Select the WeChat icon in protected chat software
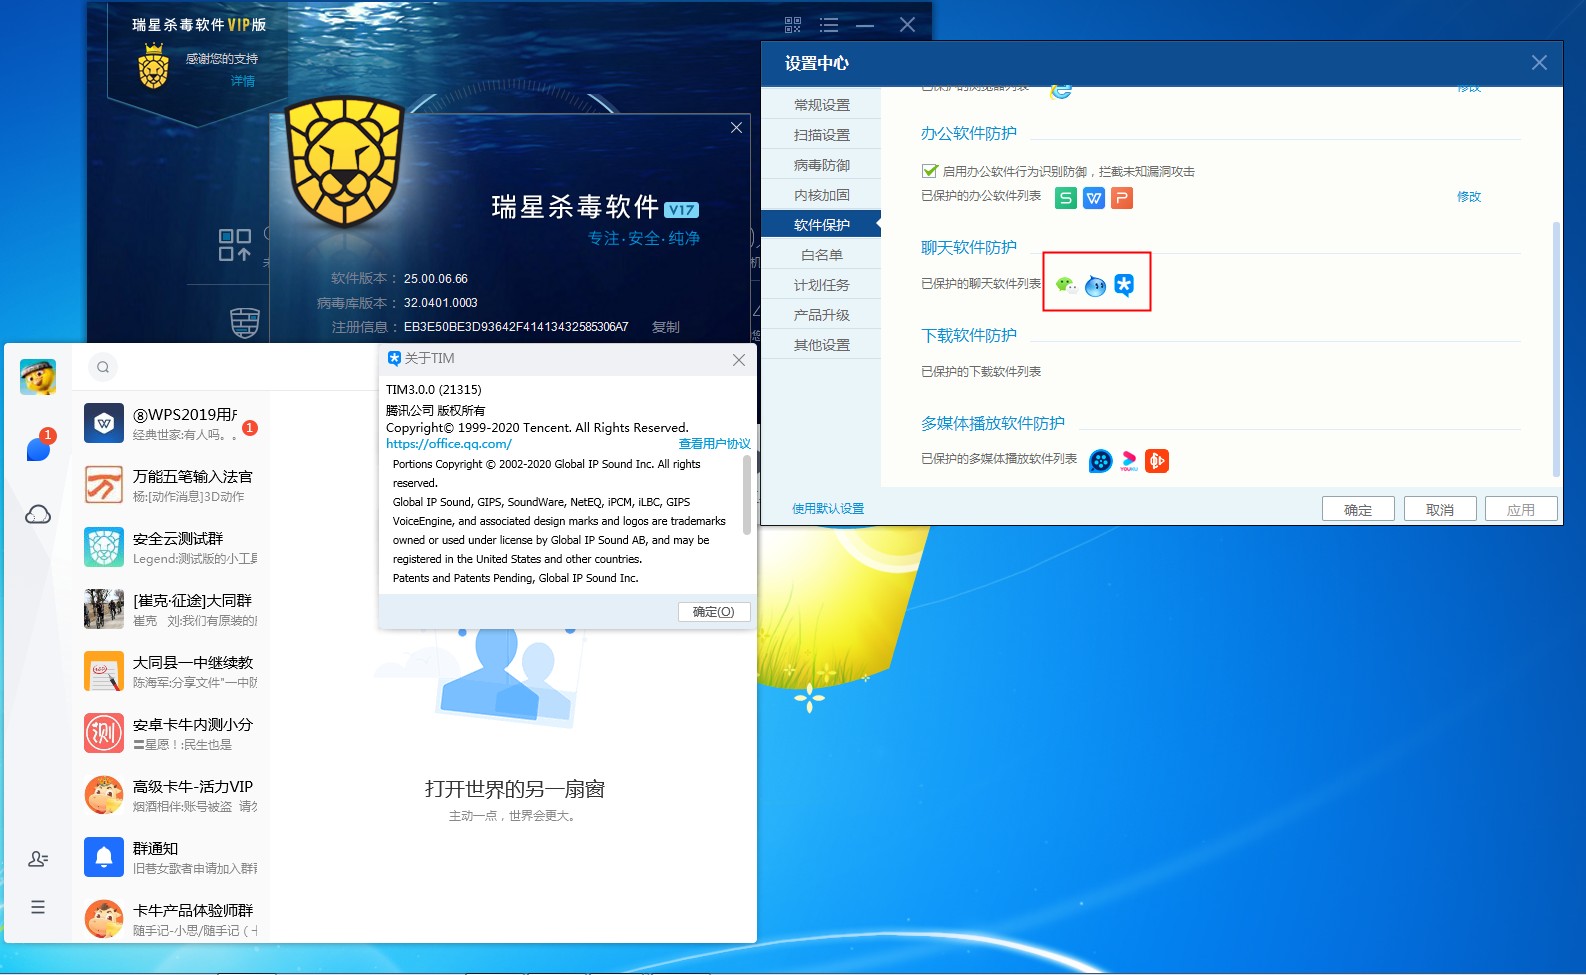The width and height of the screenshot is (1586, 975). tap(1066, 285)
